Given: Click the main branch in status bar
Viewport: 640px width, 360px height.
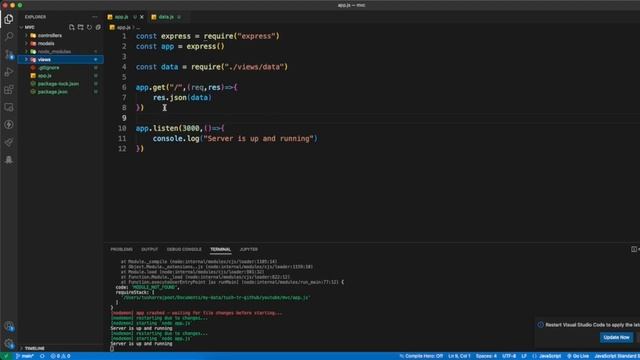Looking at the screenshot, I should coord(24,356).
